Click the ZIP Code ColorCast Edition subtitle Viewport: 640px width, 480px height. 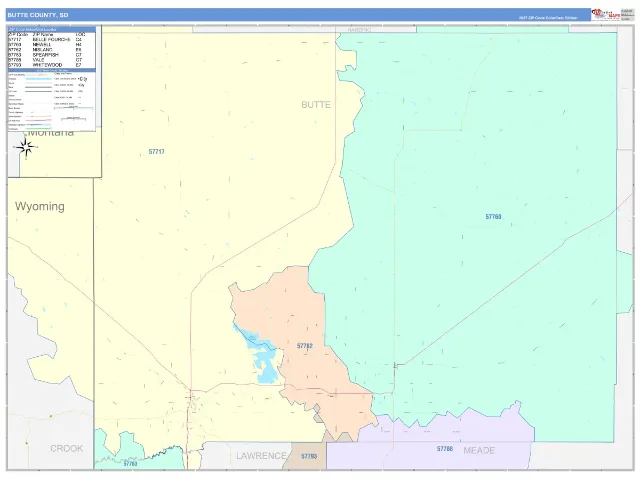(548, 18)
